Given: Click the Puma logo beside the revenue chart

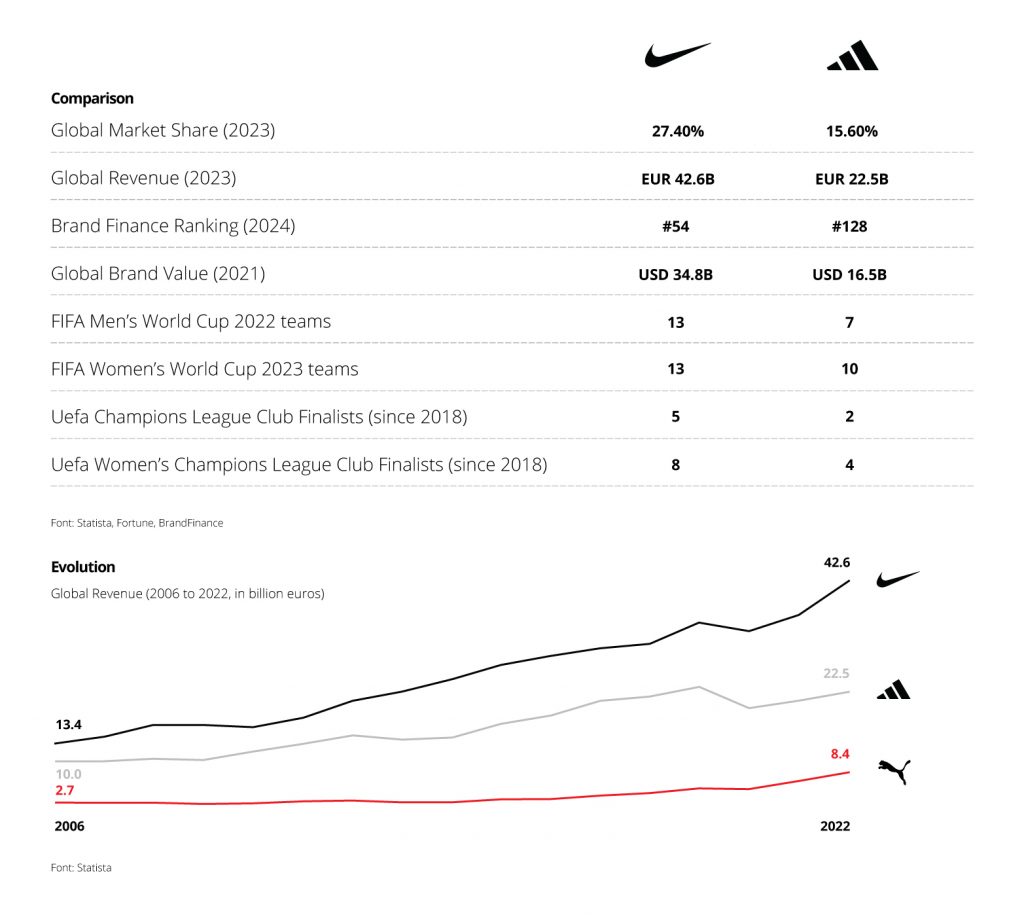Looking at the screenshot, I should (x=894, y=770).
